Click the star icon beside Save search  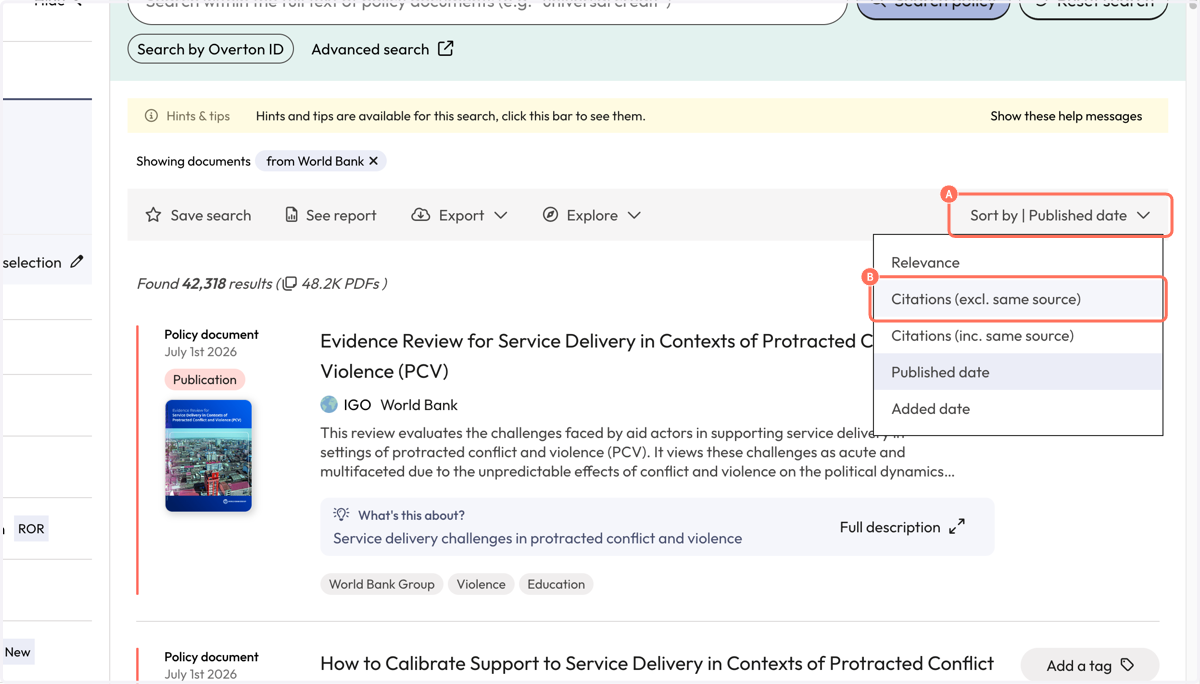(153, 215)
